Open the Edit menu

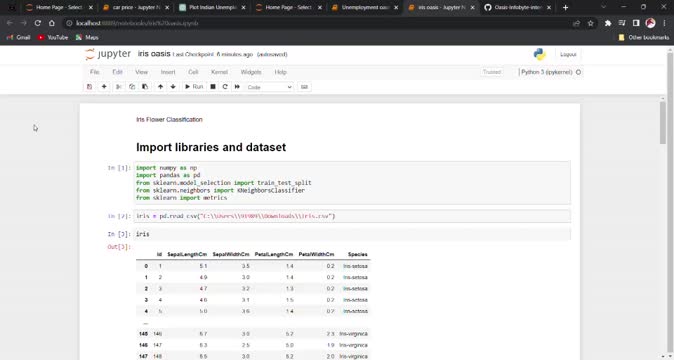click(x=117, y=72)
